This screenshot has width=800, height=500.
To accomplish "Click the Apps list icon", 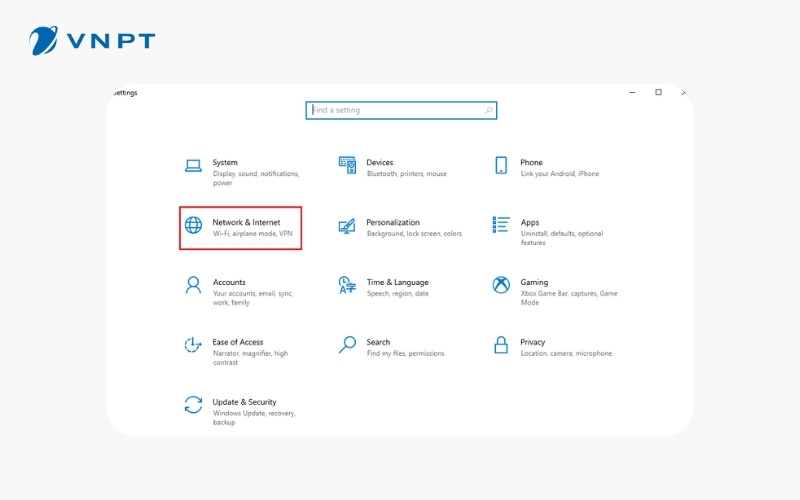I will tap(501, 226).
